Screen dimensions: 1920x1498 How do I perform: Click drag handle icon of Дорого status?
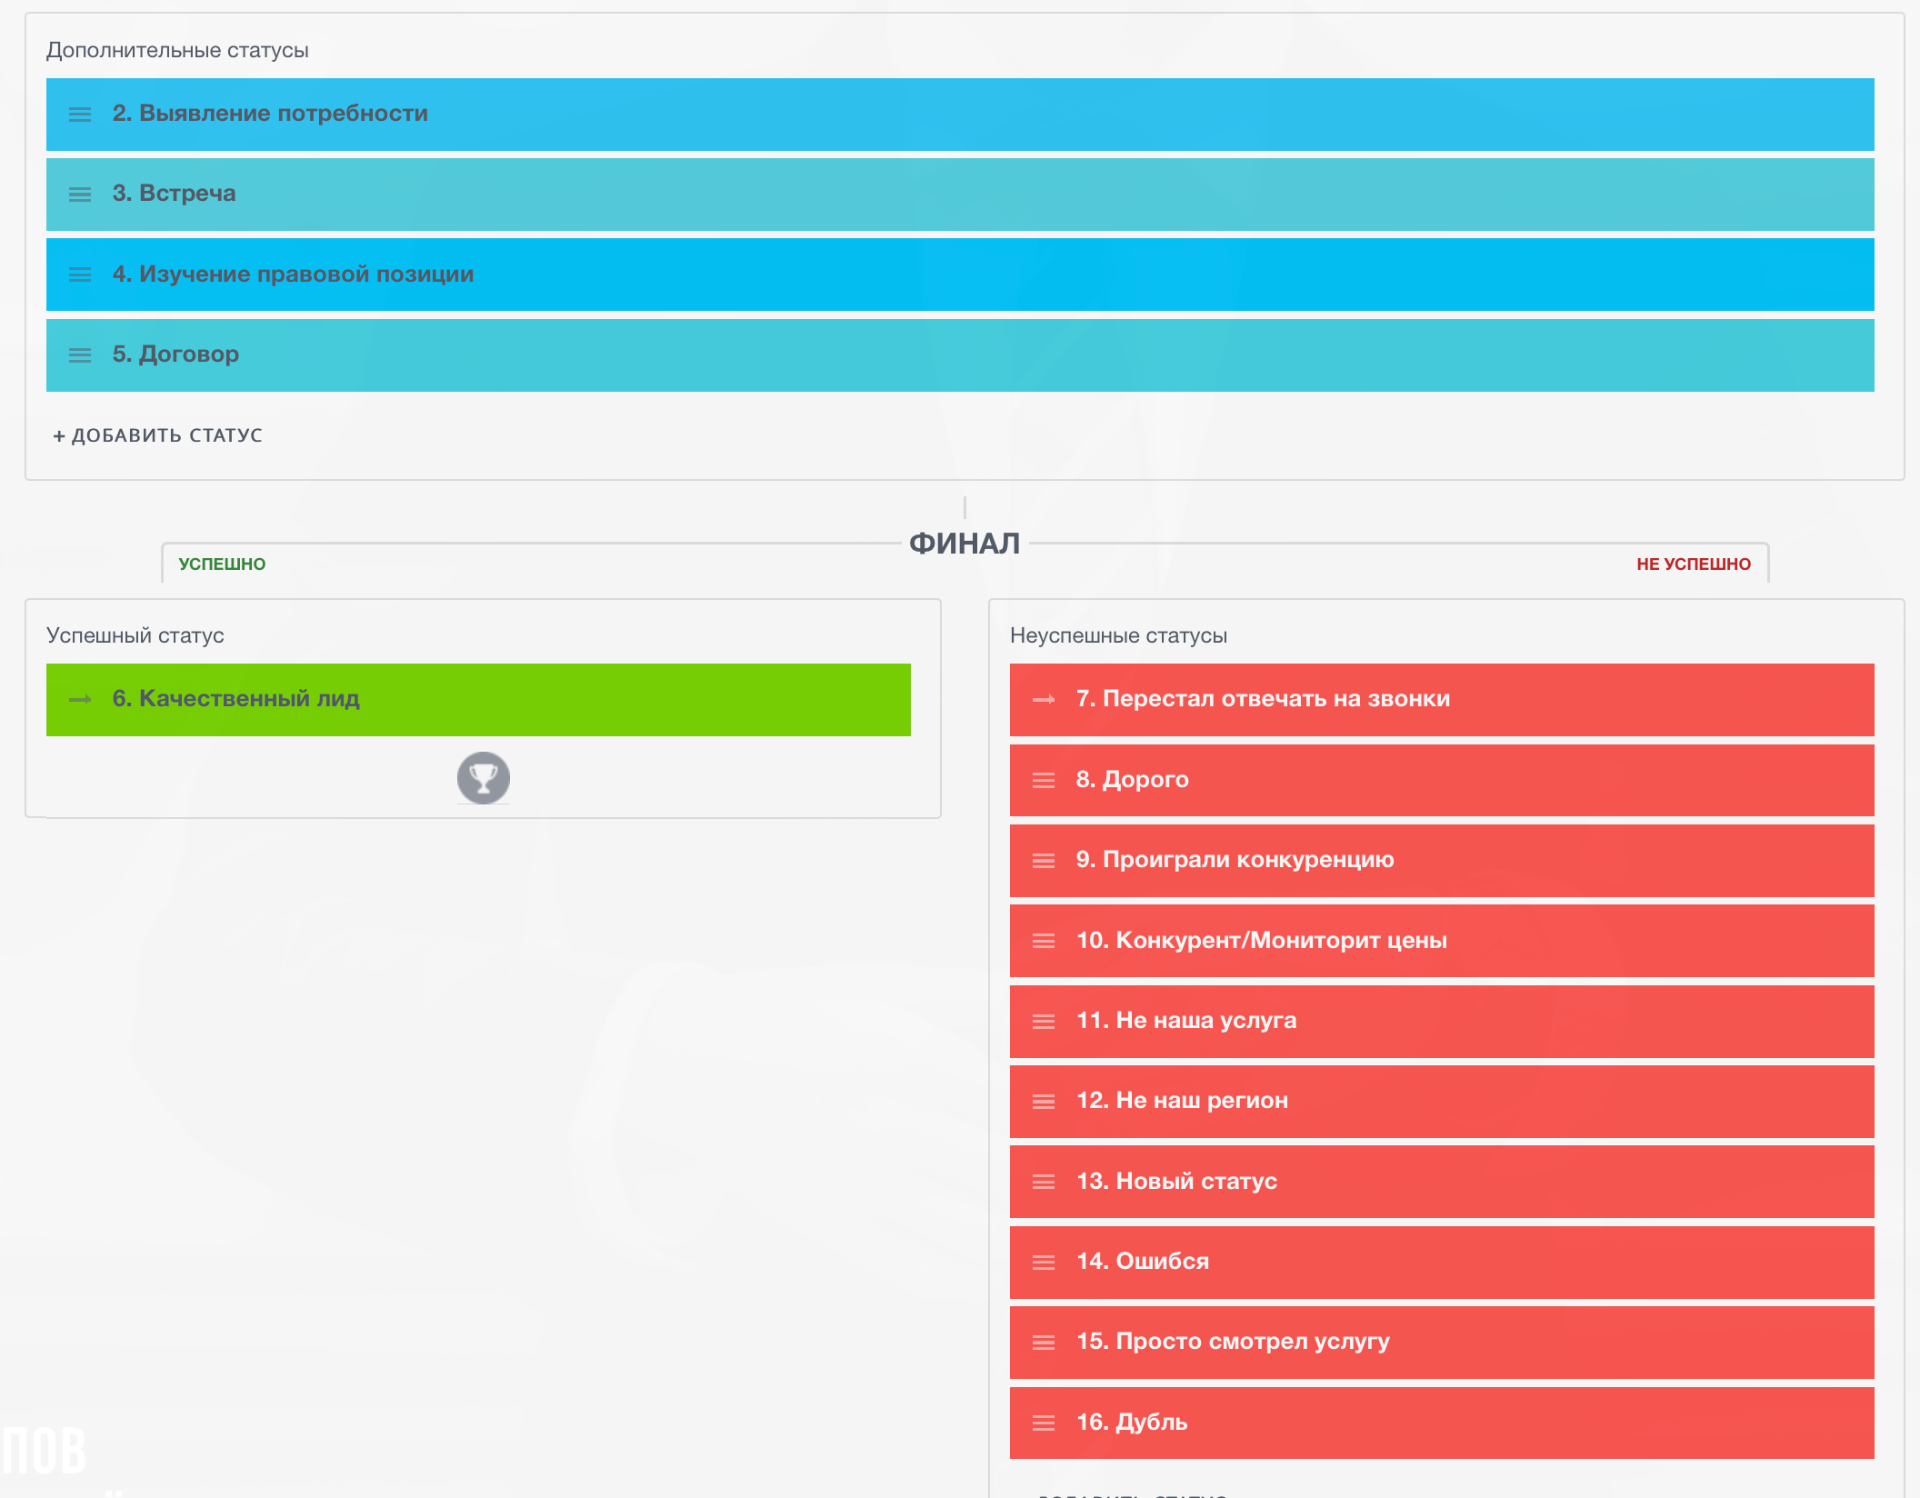(1043, 780)
